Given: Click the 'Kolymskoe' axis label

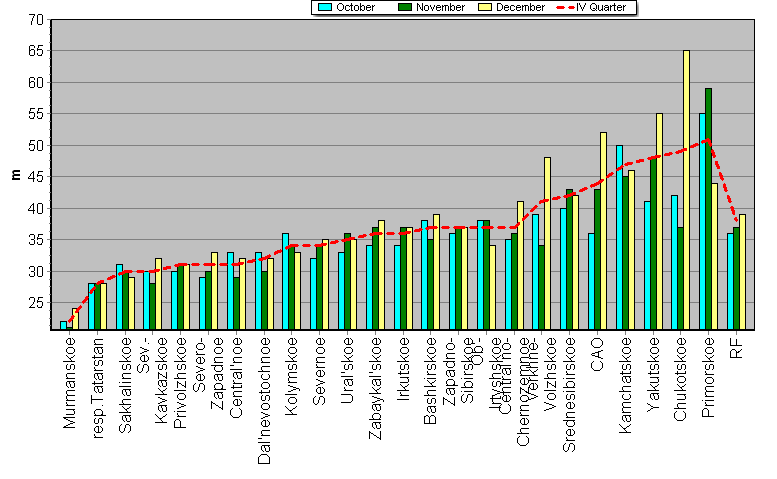Looking at the screenshot, I should click(291, 376).
